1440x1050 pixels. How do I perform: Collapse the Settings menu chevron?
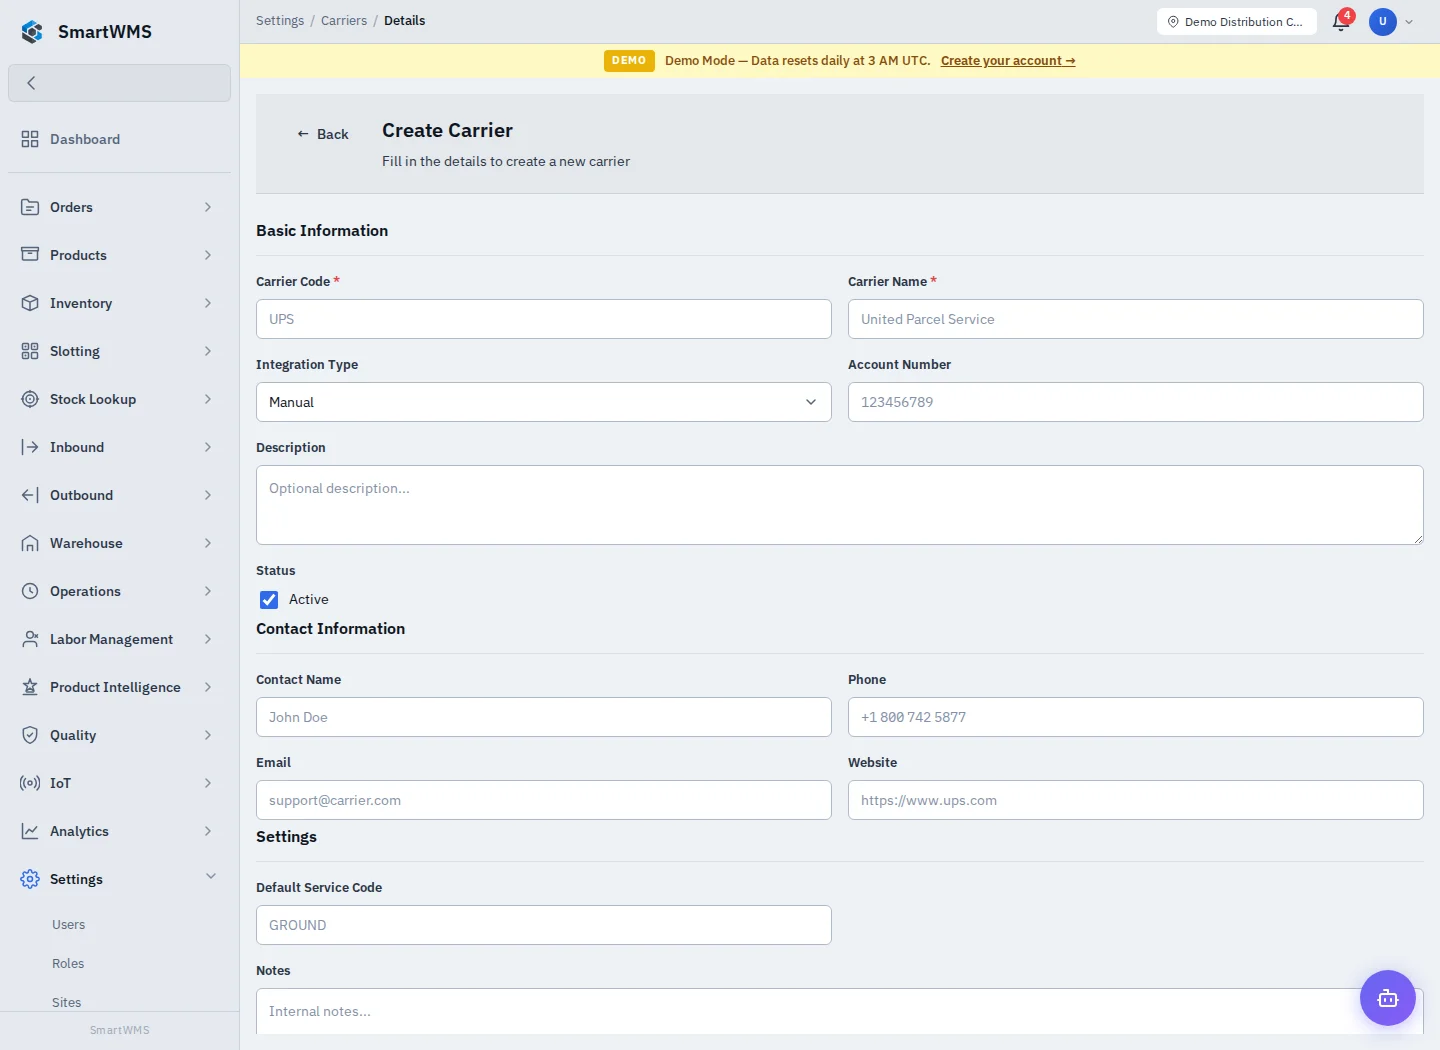click(211, 877)
